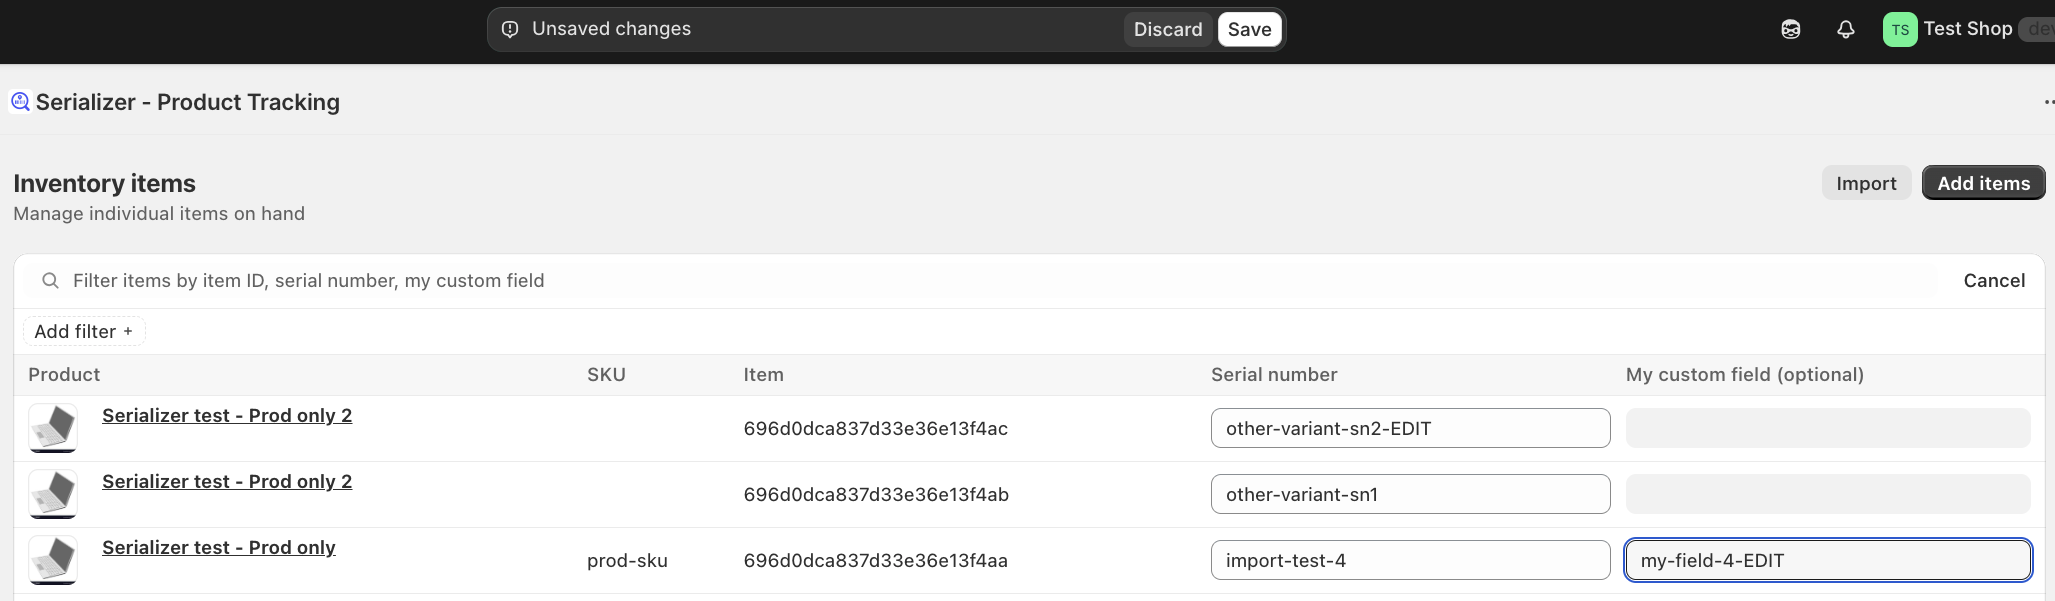Edit the other-variant-sn2-EDIT serial number field

click(1409, 428)
